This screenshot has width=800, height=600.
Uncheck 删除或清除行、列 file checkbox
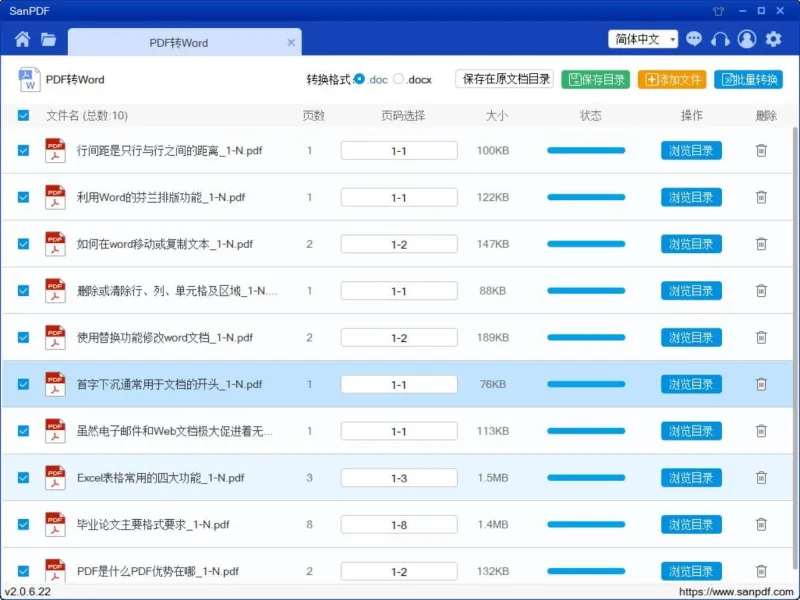pyautogui.click(x=23, y=291)
